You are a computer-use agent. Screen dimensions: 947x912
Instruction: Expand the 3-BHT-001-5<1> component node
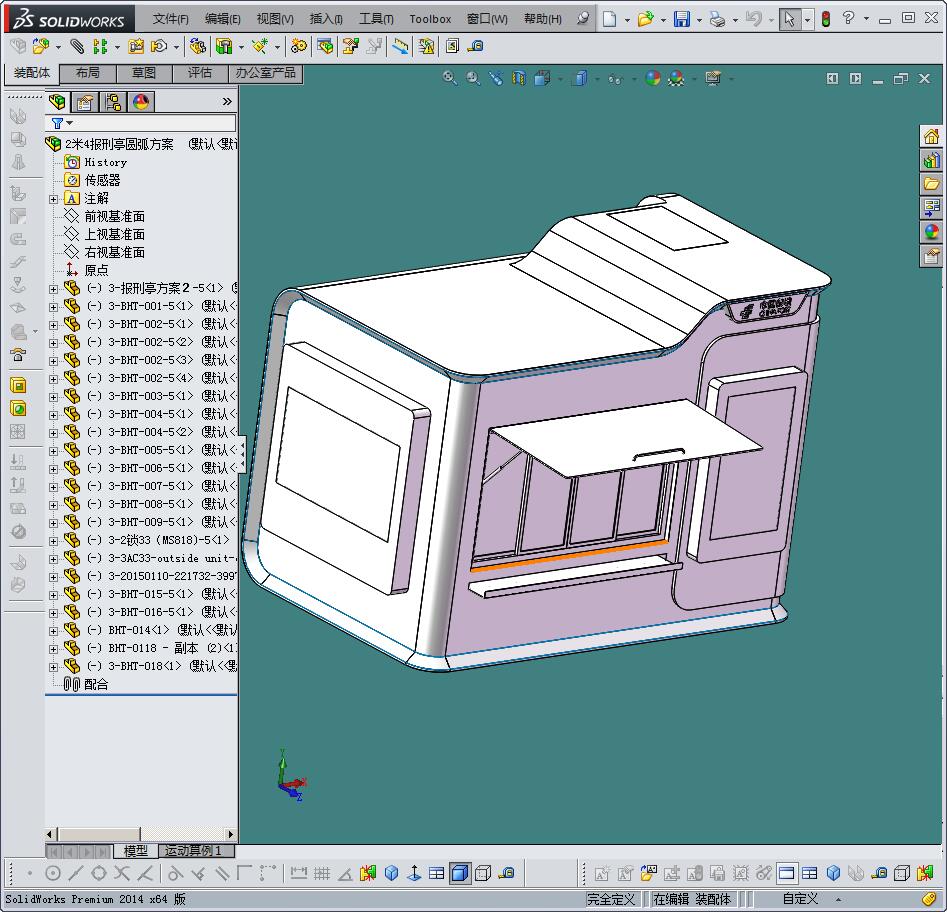[x=54, y=306]
